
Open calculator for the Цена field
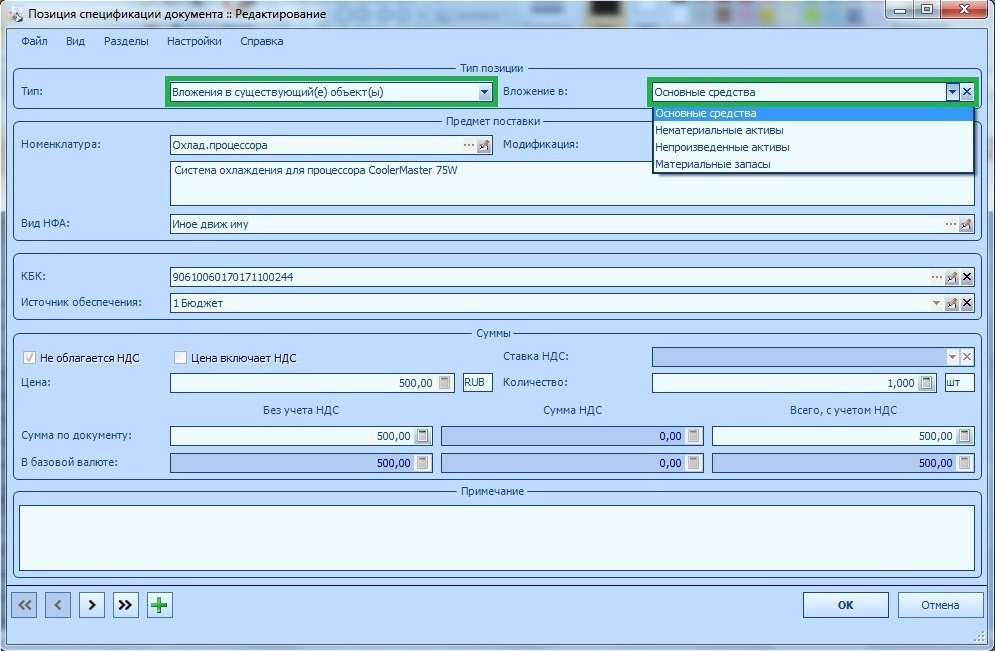point(445,383)
